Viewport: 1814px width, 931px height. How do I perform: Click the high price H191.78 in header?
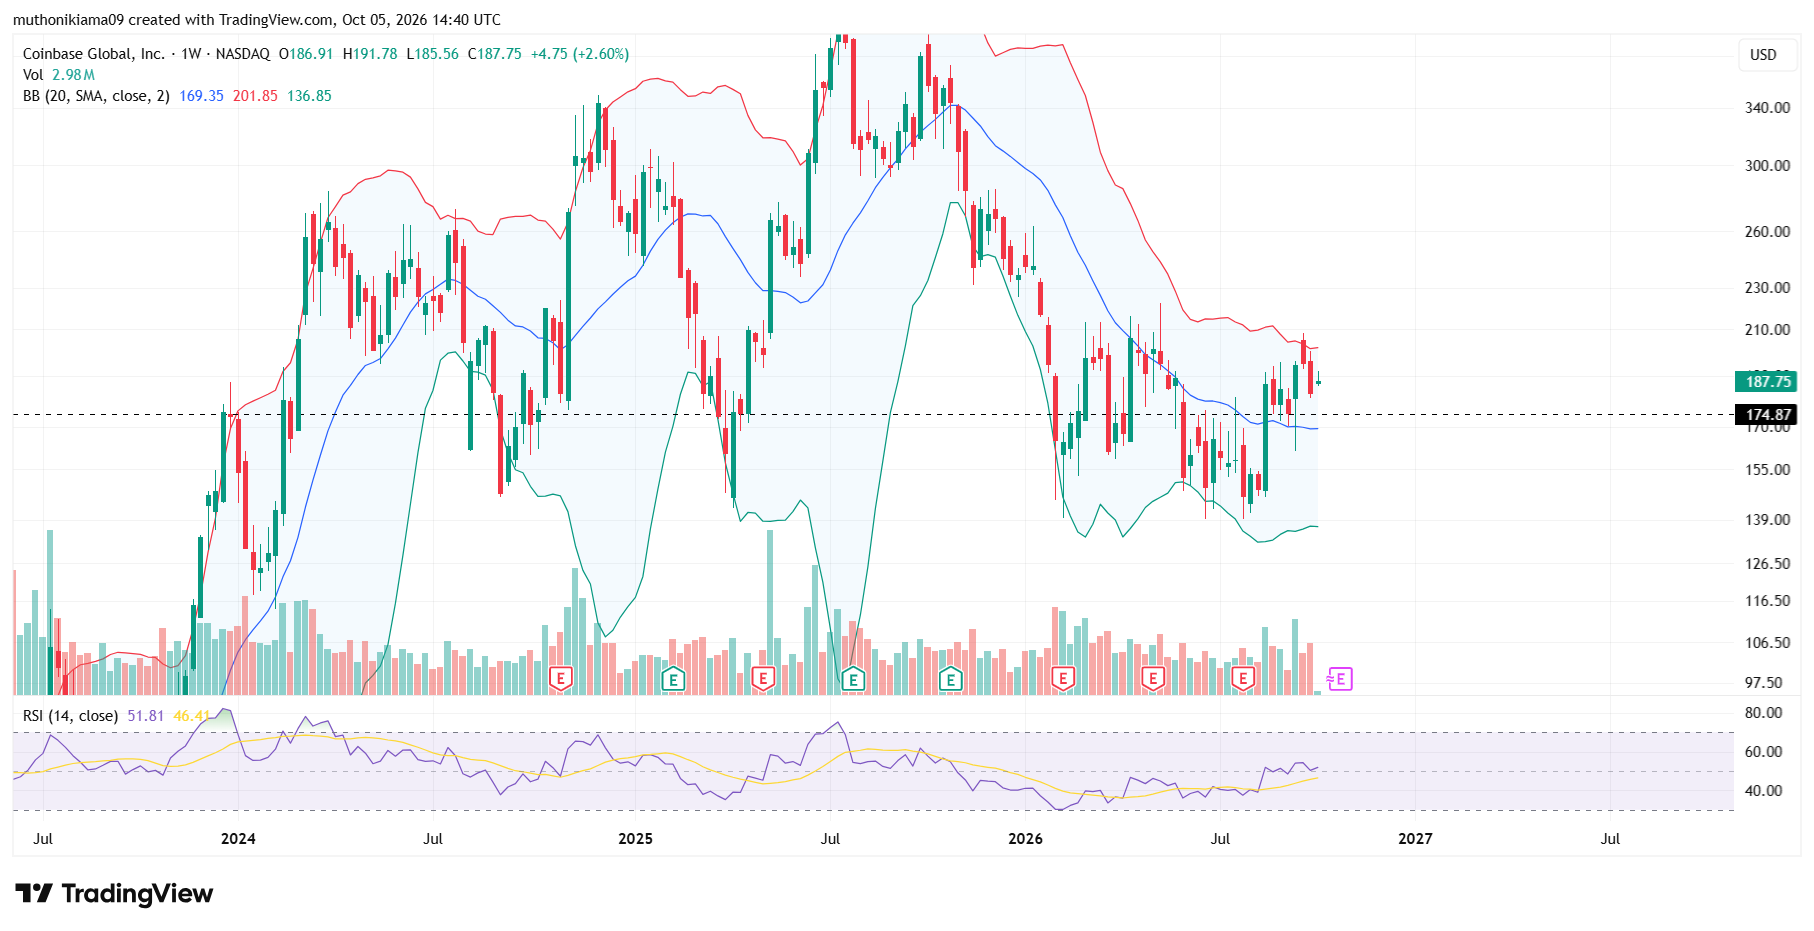(370, 54)
